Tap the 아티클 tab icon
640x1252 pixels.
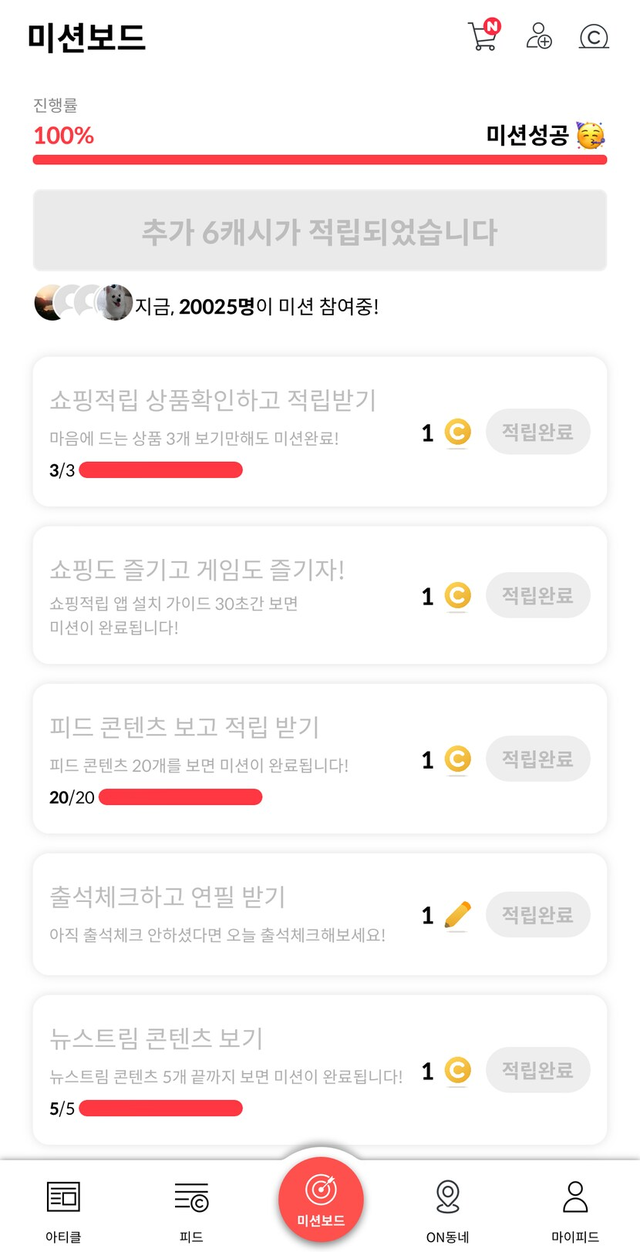click(63, 1196)
